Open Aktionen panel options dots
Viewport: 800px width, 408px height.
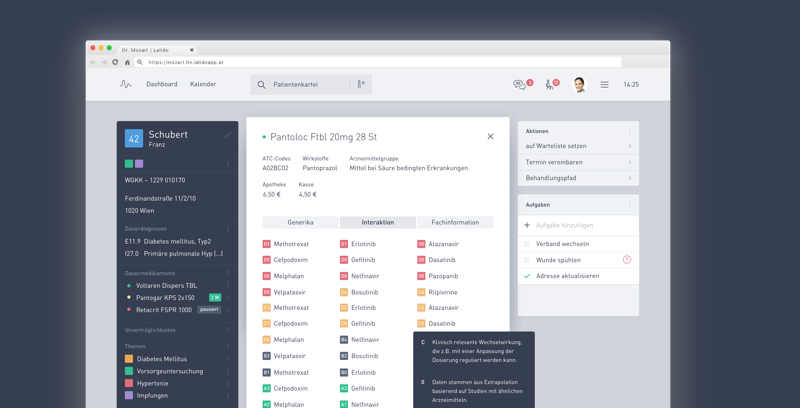pyautogui.click(x=630, y=131)
